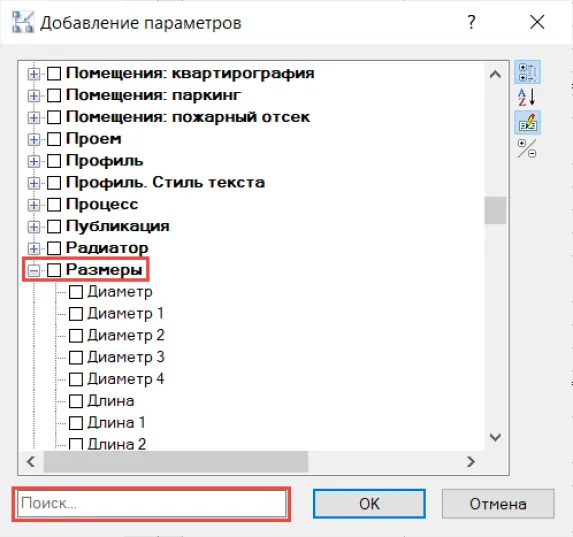The width and height of the screenshot is (573, 537).
Task: Click the expand/collapse all nodes icon
Action: [527, 148]
